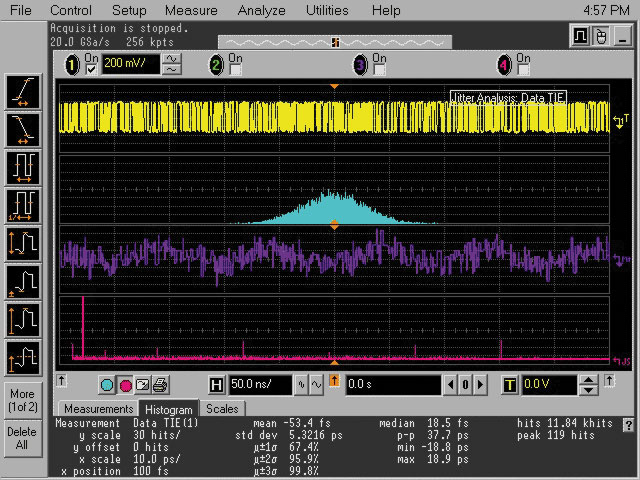Switch to the Measurements tab
Viewport: 640px width, 480px height.
[98, 409]
